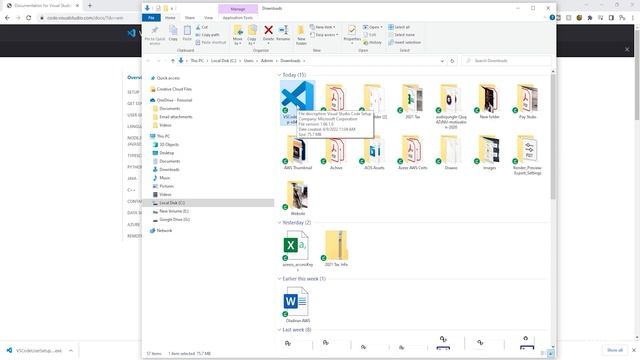Click the Cut scissors command
The width and height of the screenshot is (640, 360).
tap(202, 27)
